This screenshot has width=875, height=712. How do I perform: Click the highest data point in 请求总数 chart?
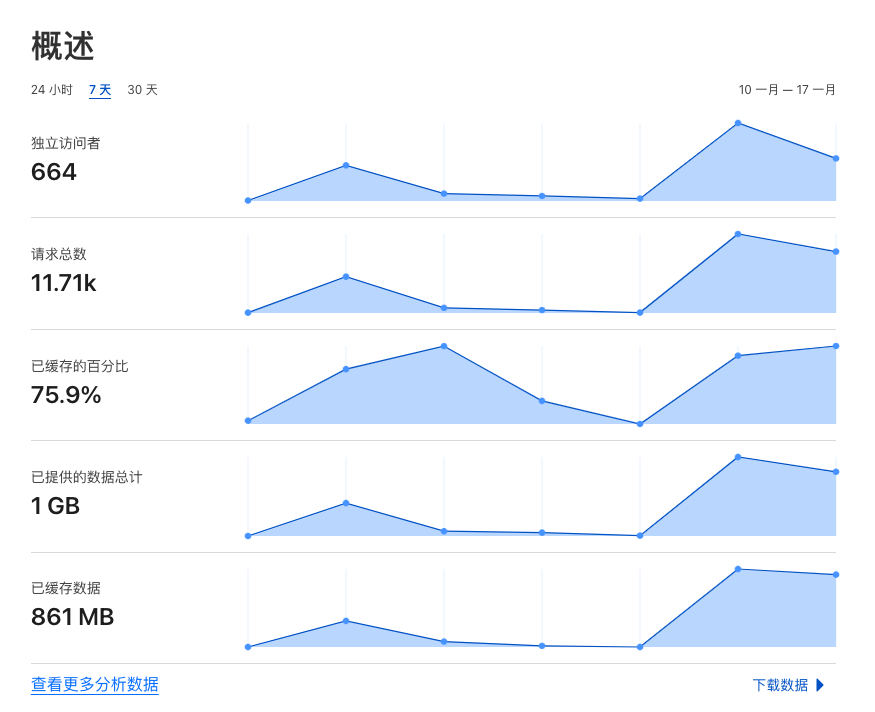click(738, 234)
